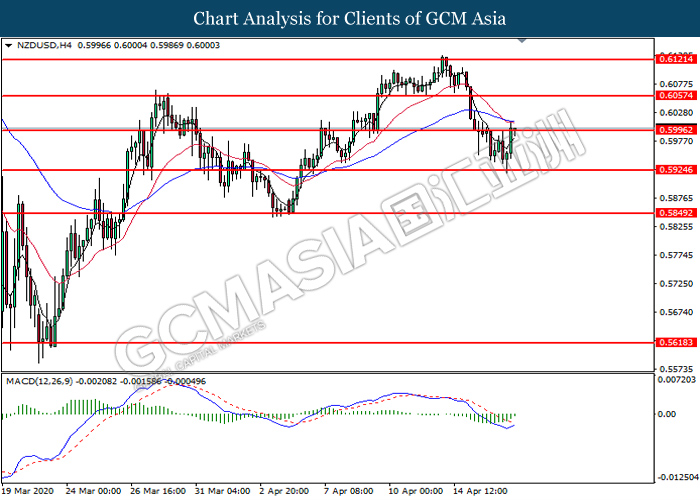
Task: Click the 0.60574 red price label
Action: pos(676,96)
